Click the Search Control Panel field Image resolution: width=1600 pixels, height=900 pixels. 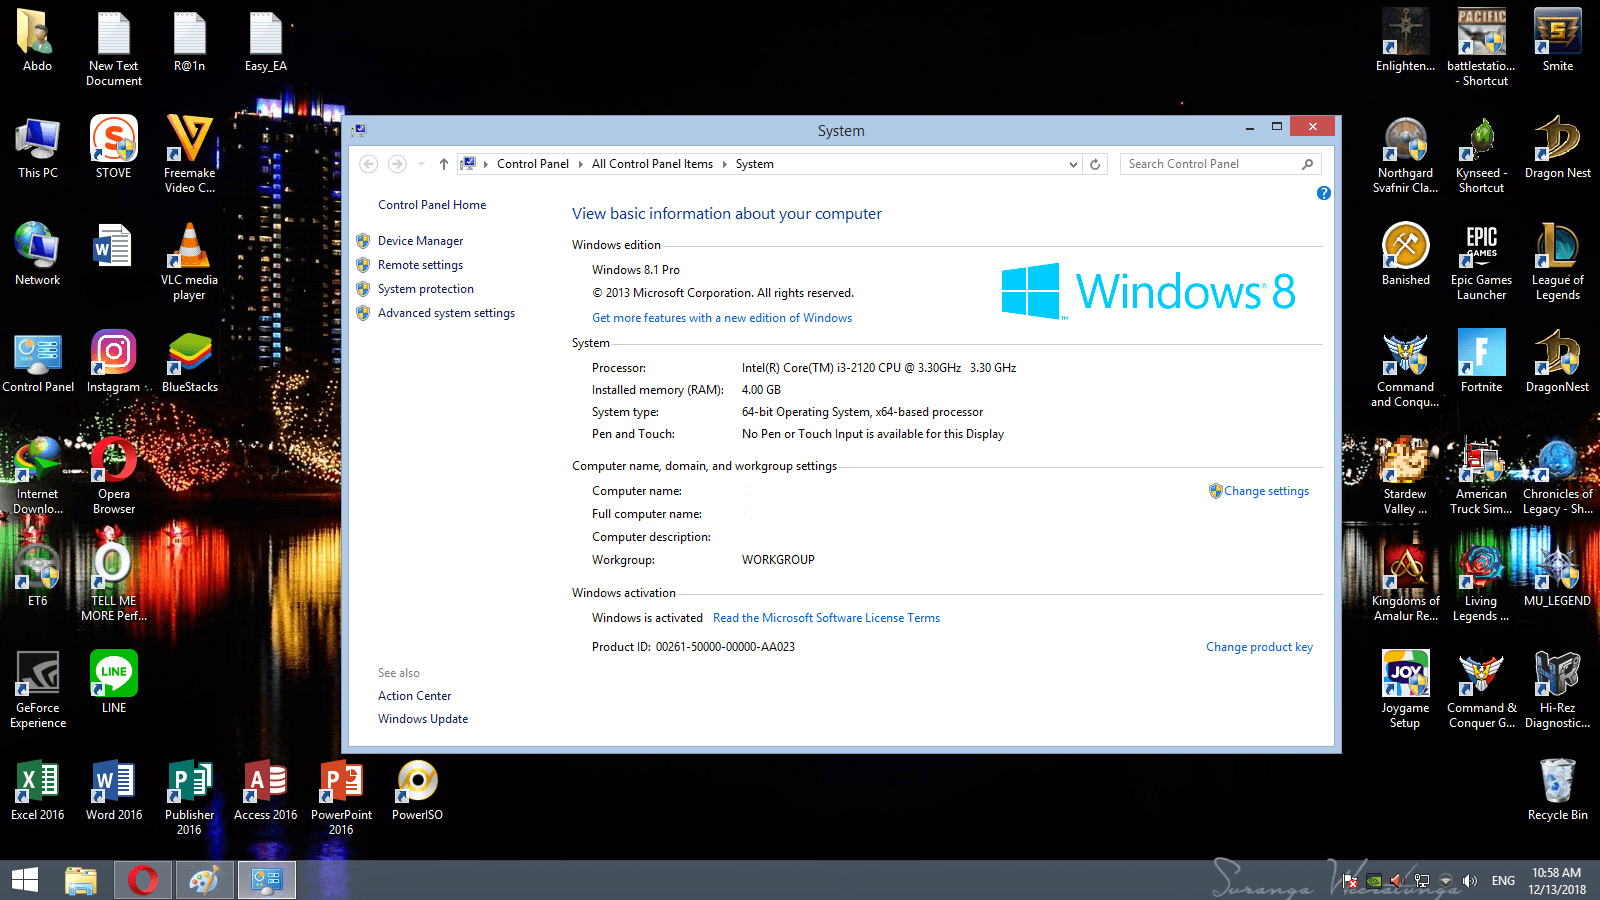click(1219, 164)
